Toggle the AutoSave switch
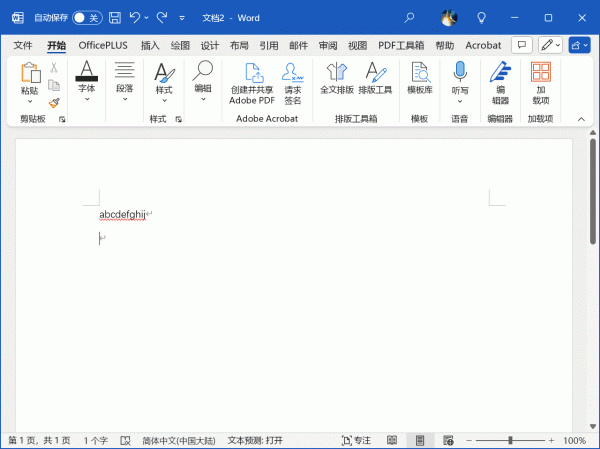Screen dimensions: 600x449 tap(87, 18)
